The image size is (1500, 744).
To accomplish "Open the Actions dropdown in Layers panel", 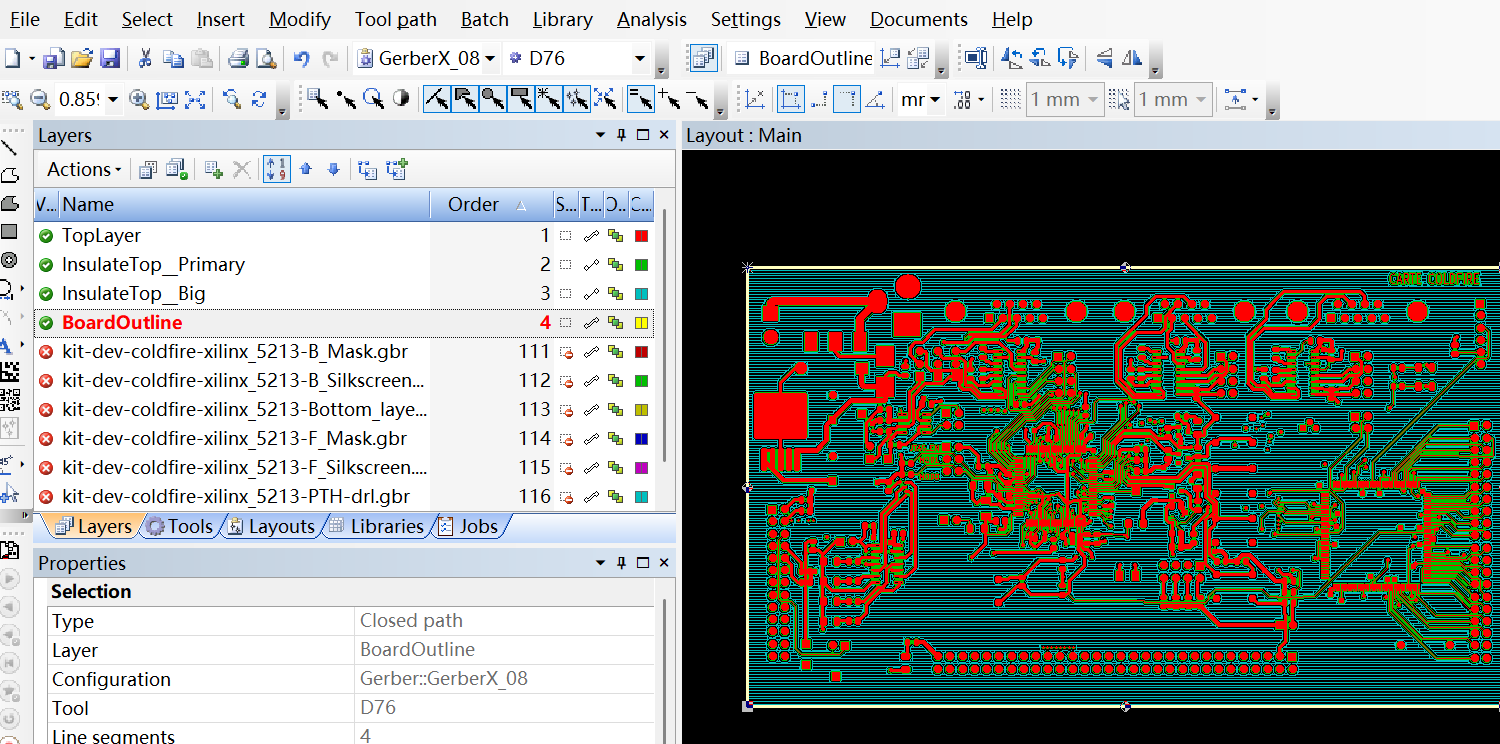I will (84, 169).
